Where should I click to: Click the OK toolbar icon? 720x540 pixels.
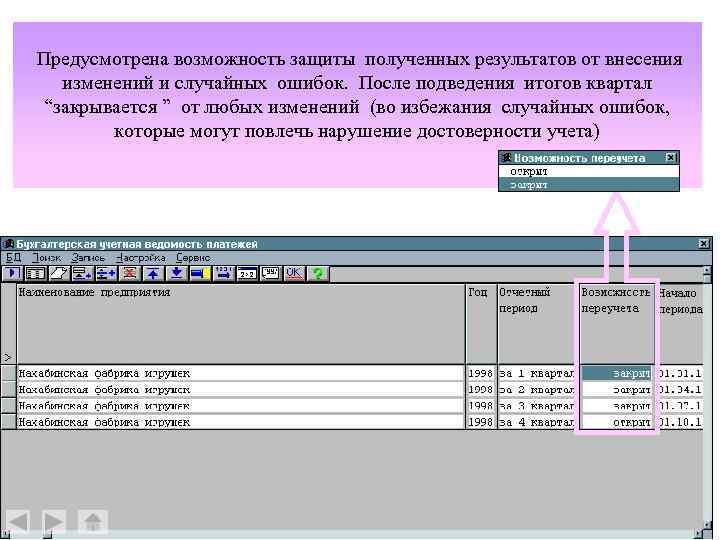(294, 274)
